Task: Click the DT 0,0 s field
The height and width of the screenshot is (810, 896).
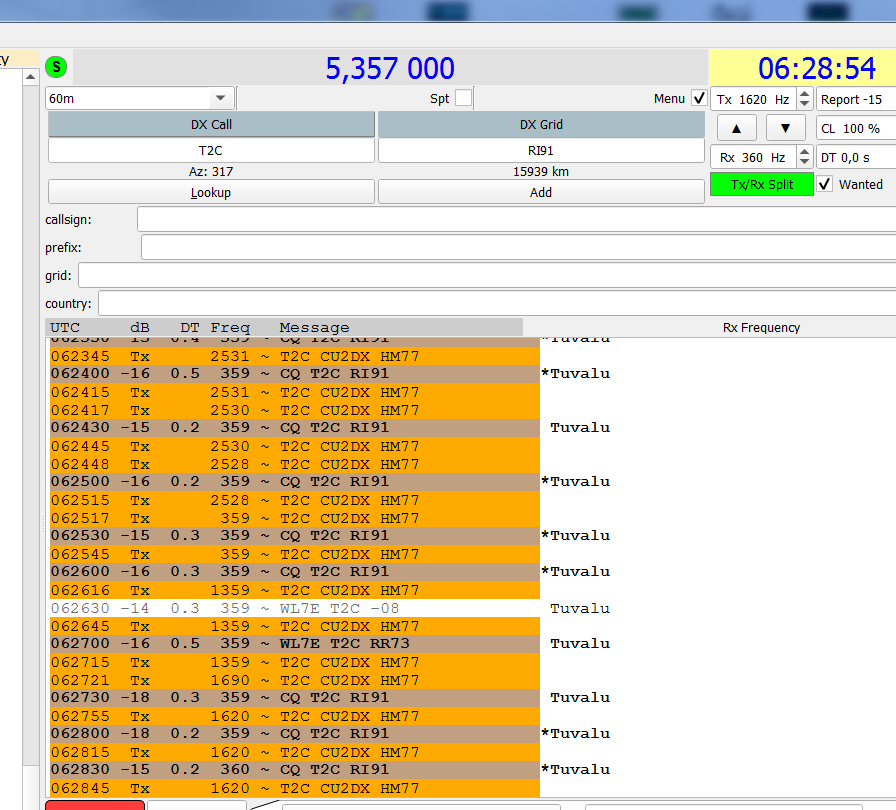Action: click(855, 158)
